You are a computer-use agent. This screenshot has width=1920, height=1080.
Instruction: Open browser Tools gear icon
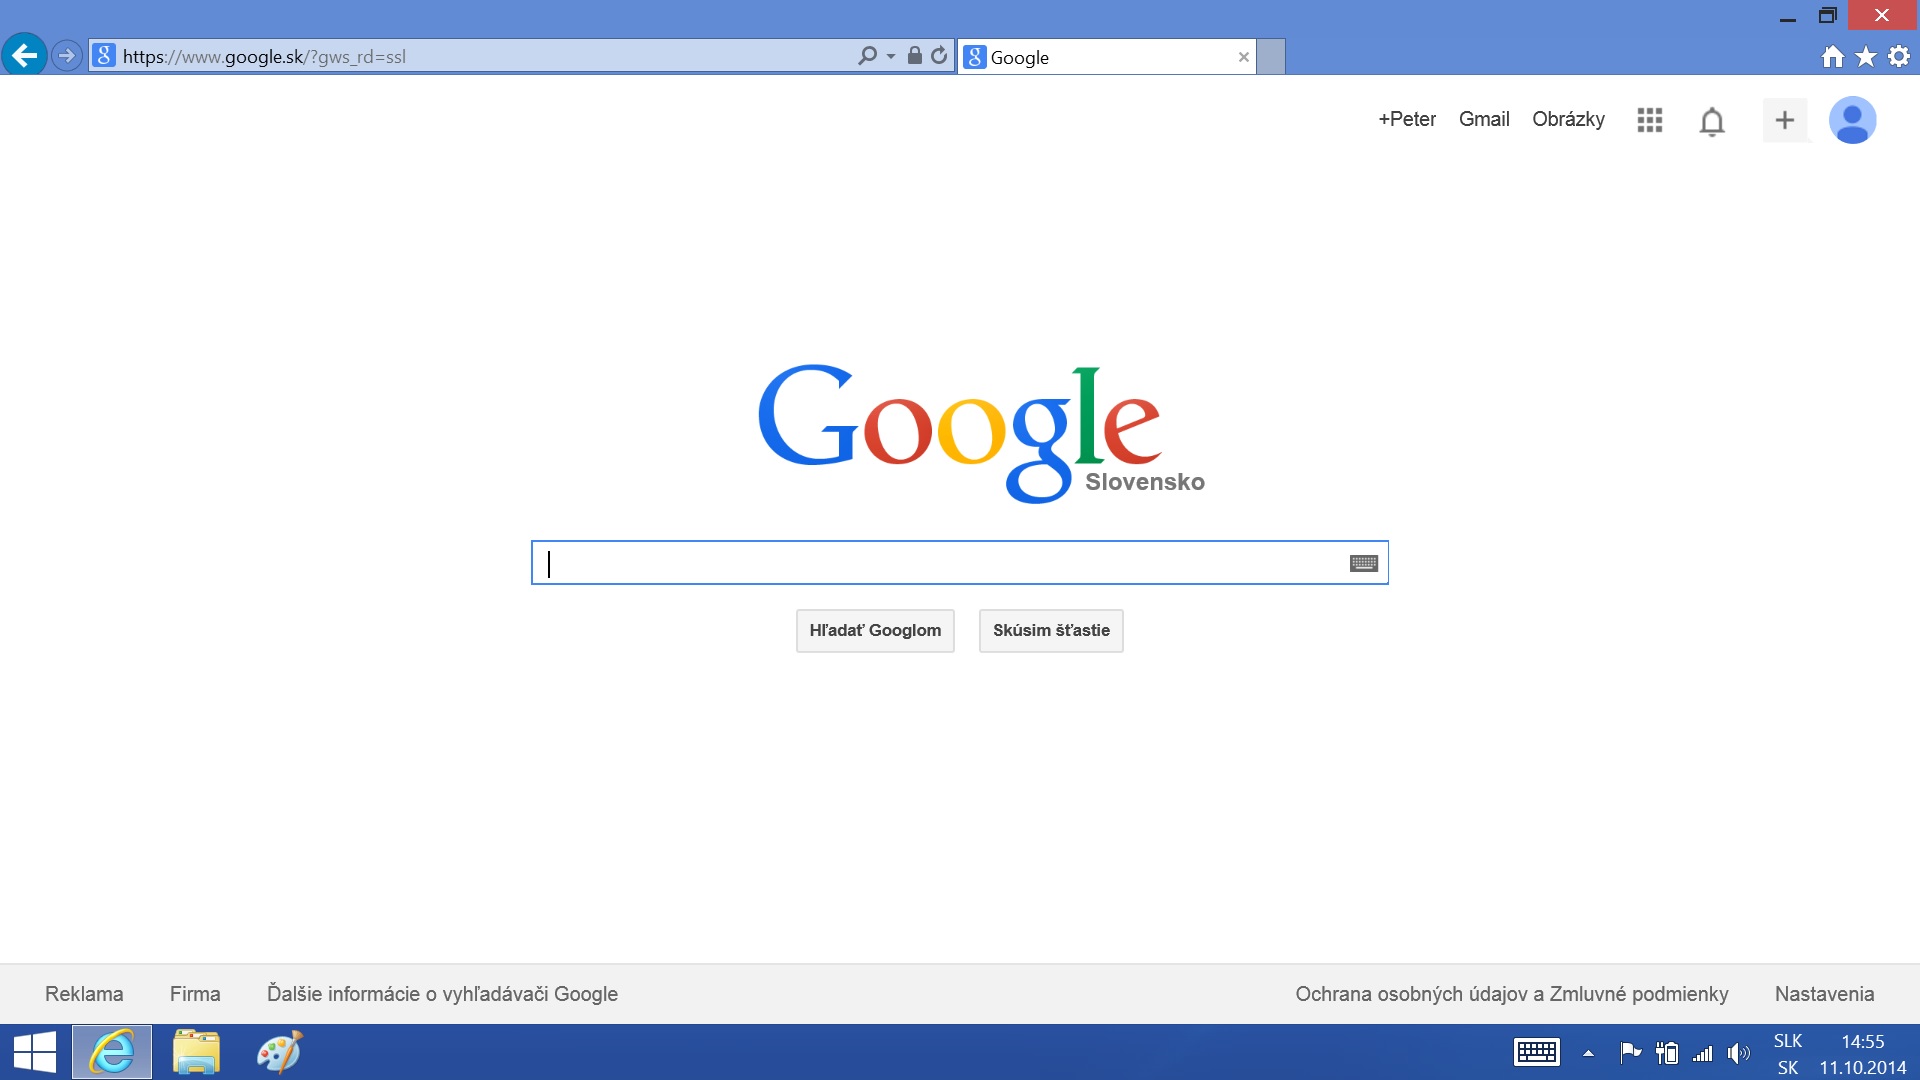pyautogui.click(x=1899, y=57)
